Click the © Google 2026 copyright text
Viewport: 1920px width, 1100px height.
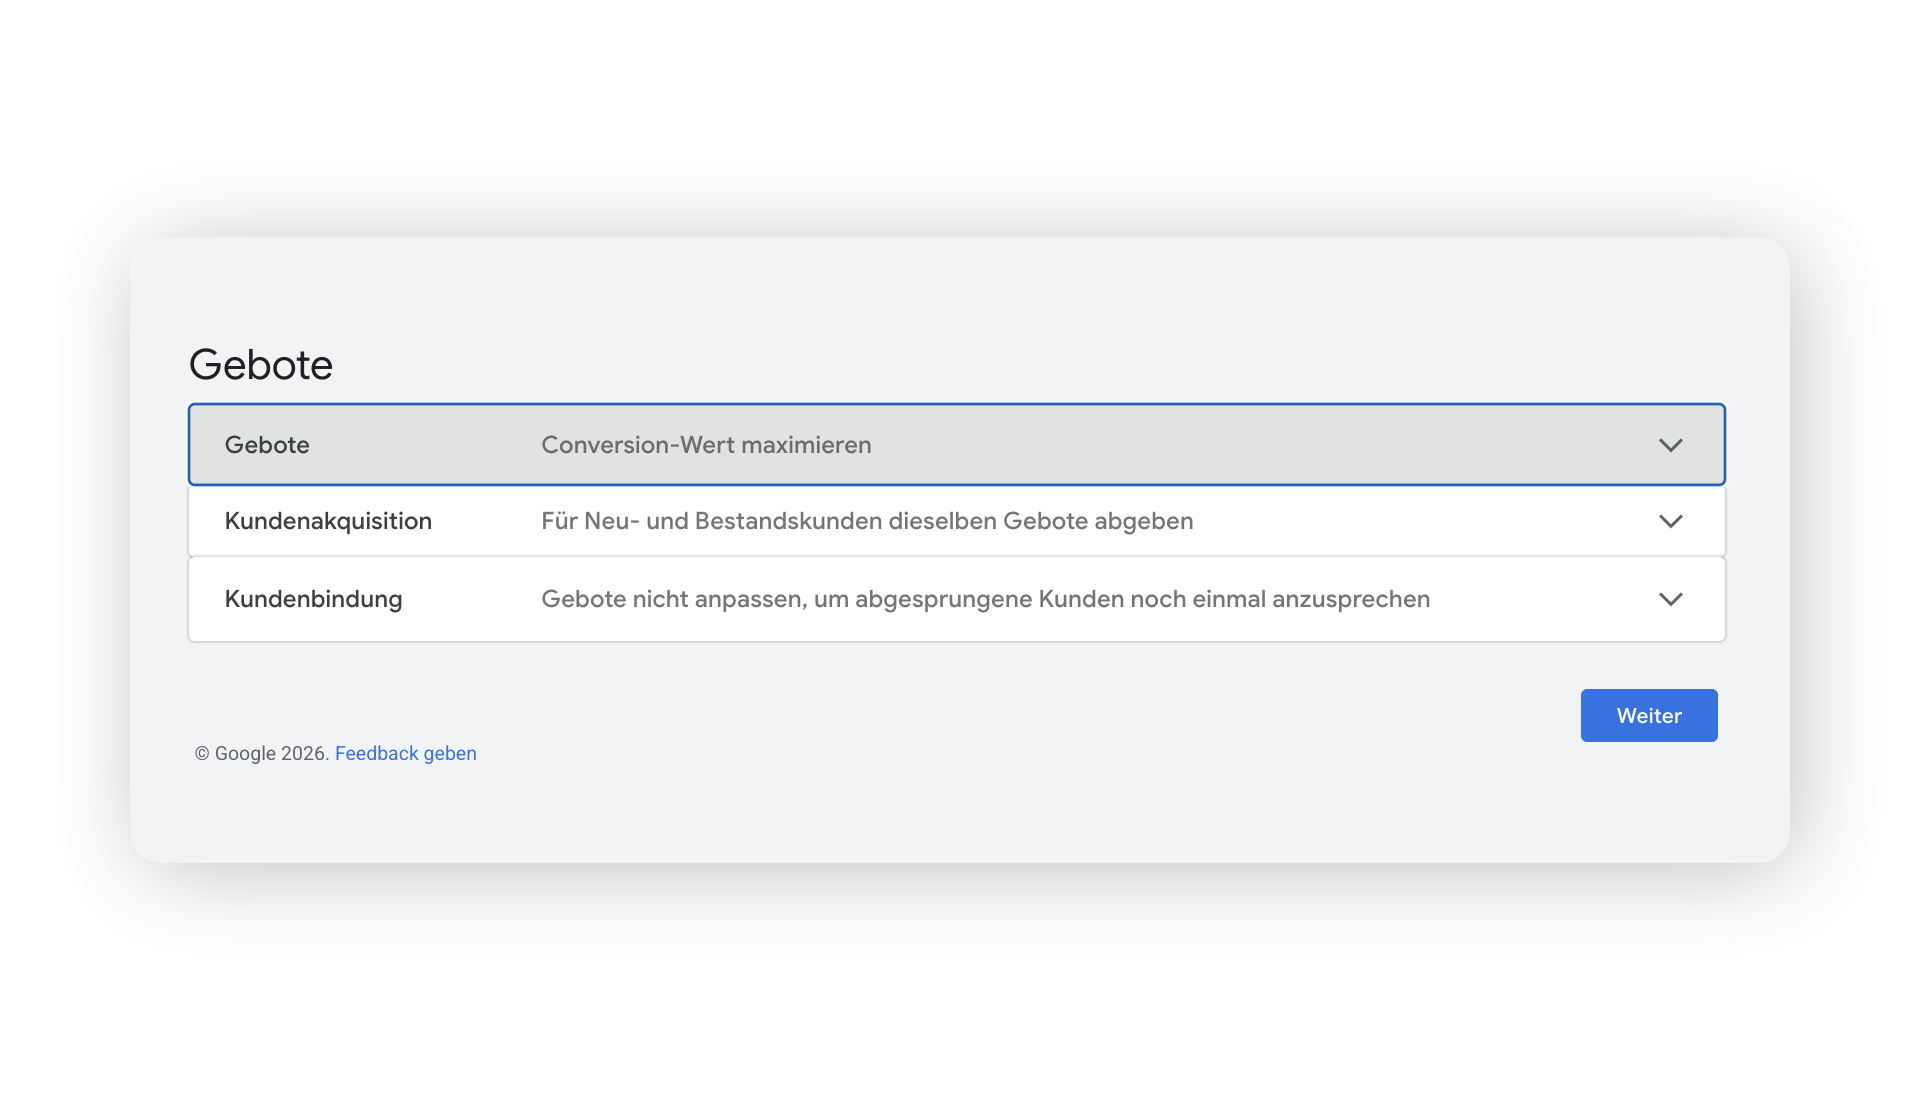pyautogui.click(x=262, y=753)
